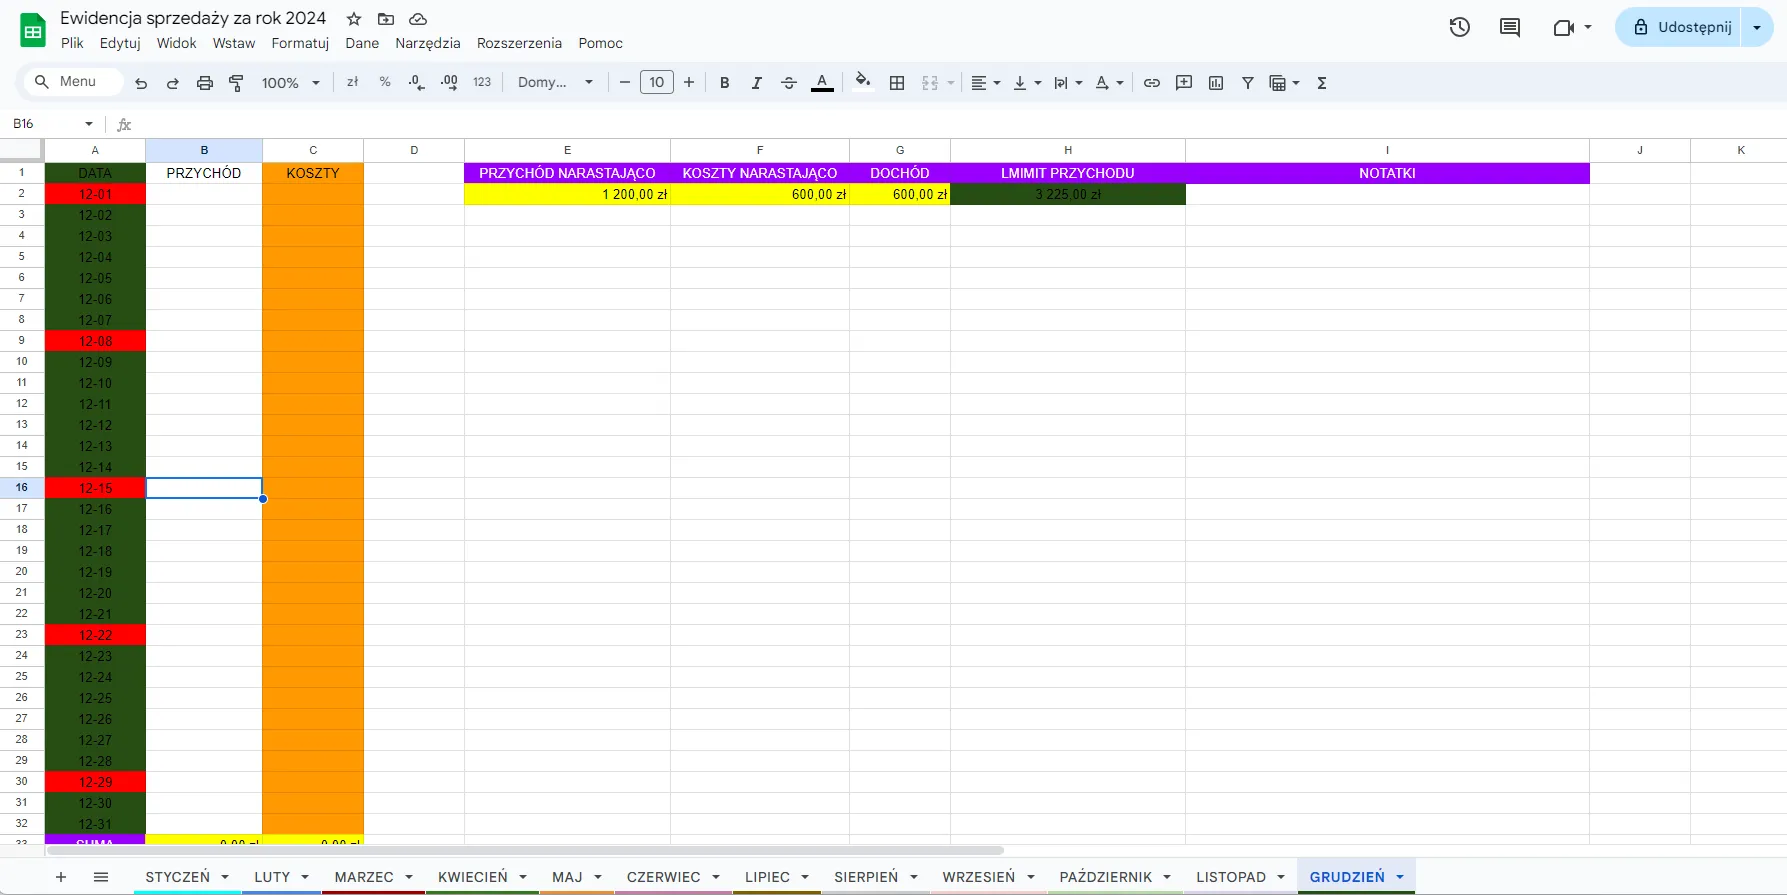This screenshot has height=895, width=1787.
Task: Open borders options
Action: click(897, 83)
